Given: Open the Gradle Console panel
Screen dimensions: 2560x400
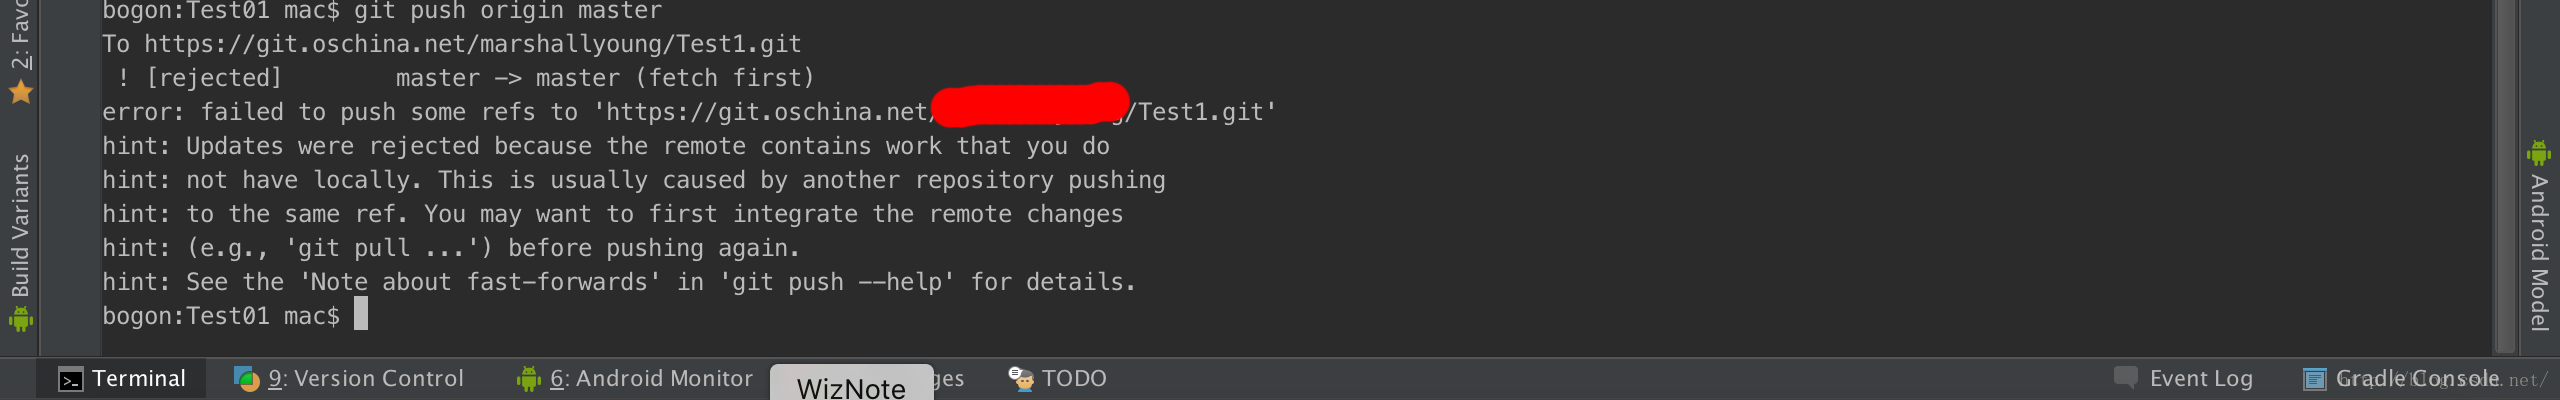Looking at the screenshot, I should (x=2402, y=379).
